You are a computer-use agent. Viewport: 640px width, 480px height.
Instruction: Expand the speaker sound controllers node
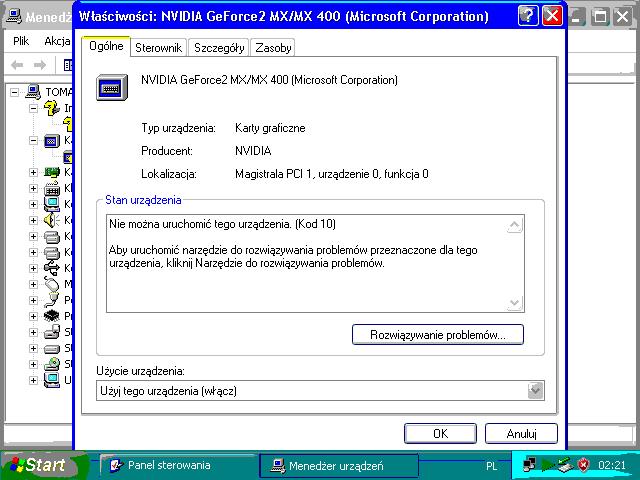33,220
